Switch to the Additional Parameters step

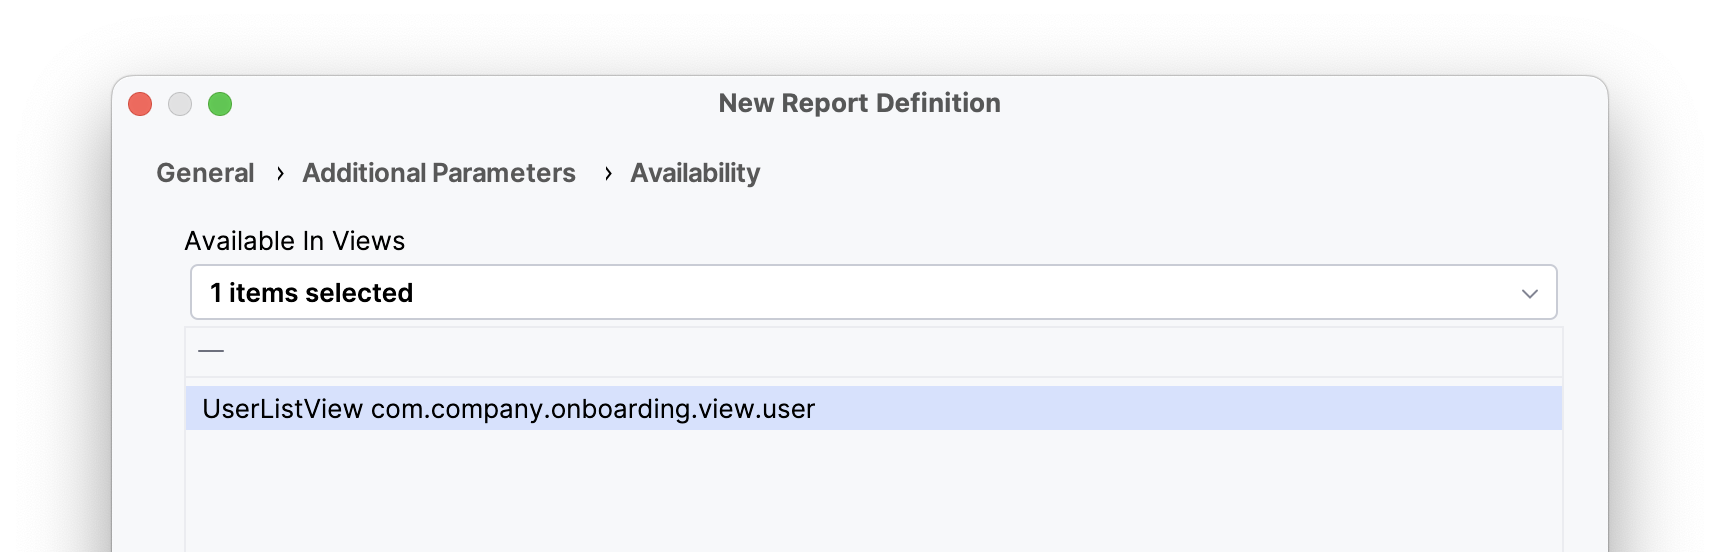439,173
